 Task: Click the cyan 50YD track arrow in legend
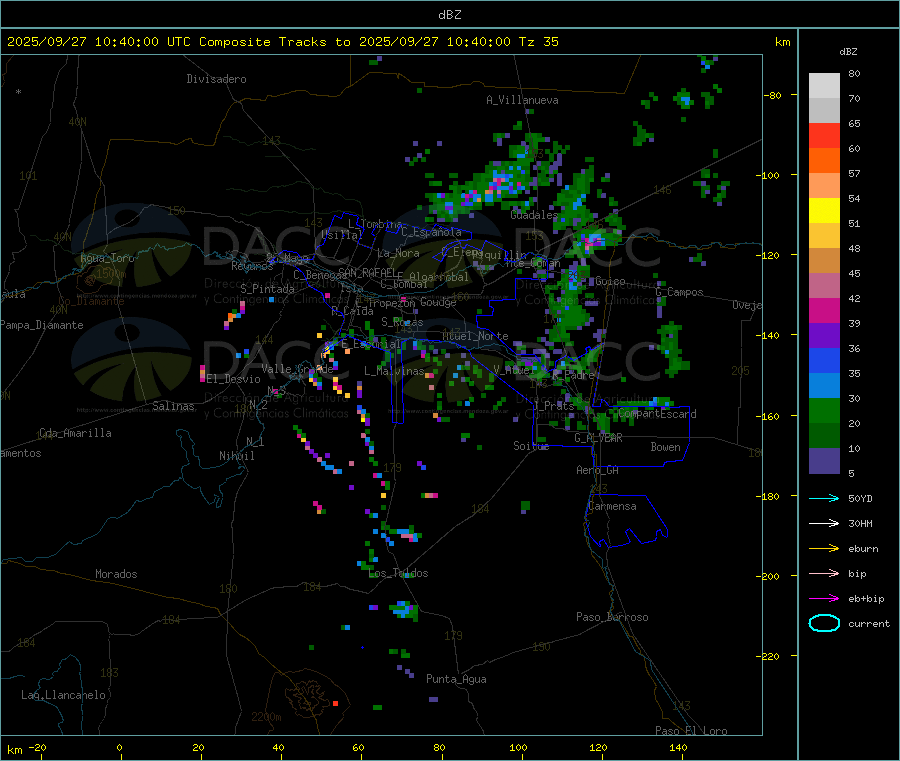(x=824, y=498)
